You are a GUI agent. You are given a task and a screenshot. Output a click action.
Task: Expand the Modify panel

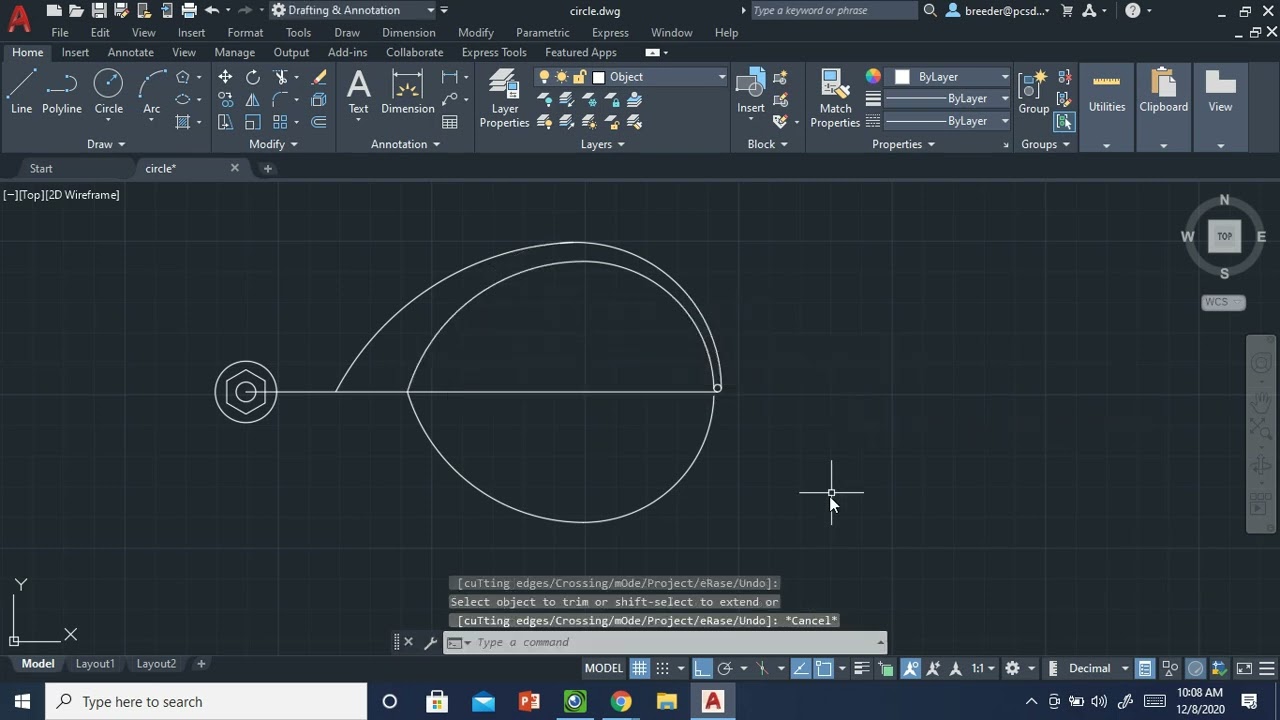coord(273,144)
